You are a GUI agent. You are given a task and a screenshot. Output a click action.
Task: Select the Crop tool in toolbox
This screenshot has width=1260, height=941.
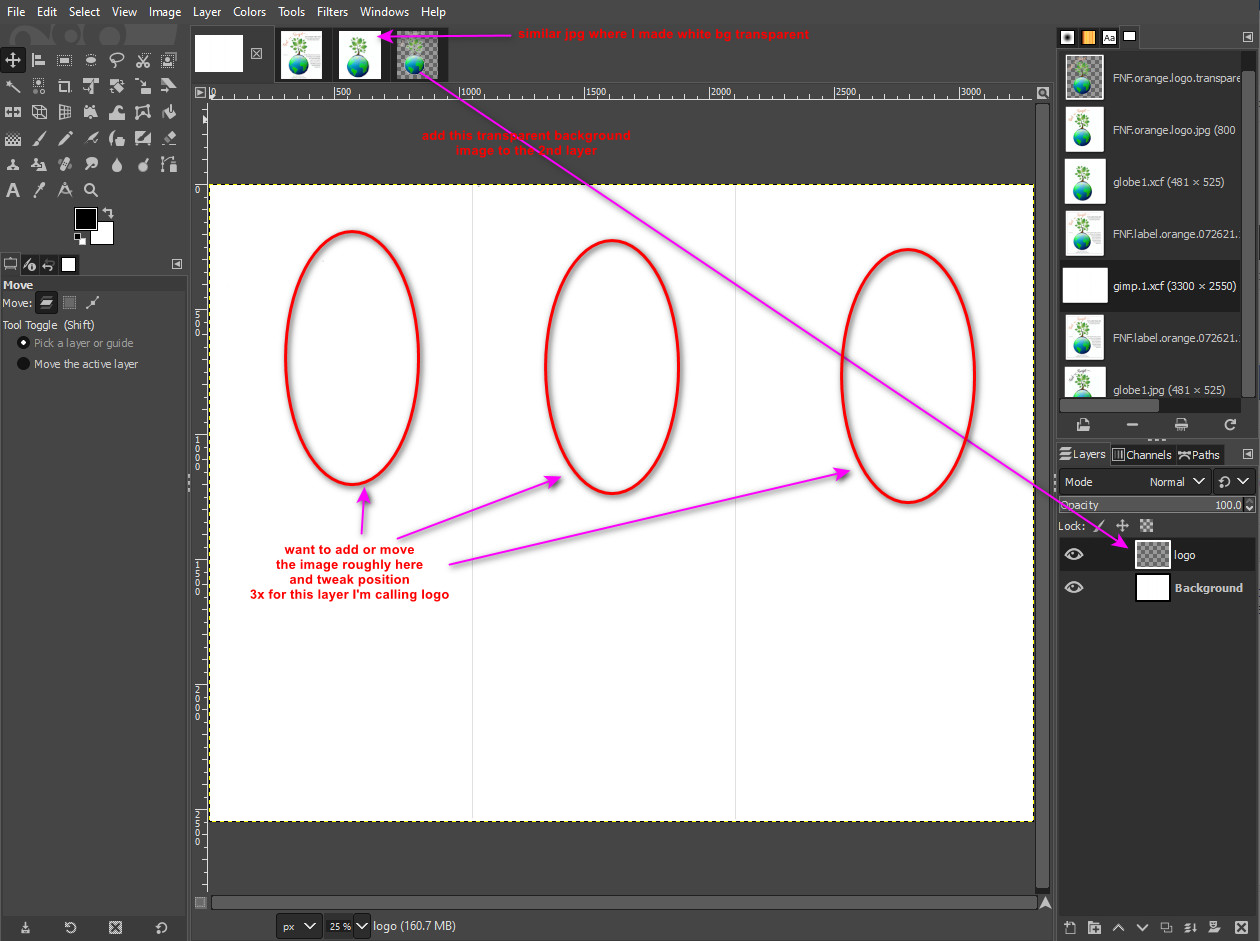pos(65,86)
